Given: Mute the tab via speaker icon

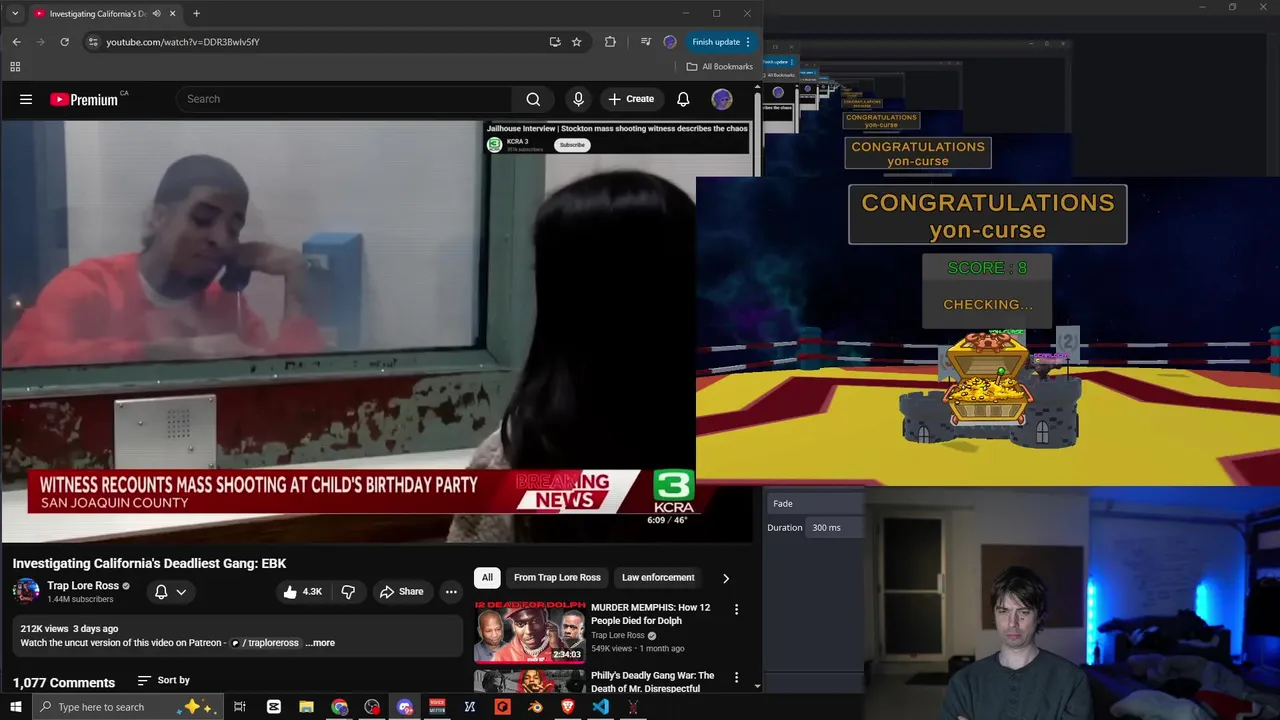Looking at the screenshot, I should point(156,14).
